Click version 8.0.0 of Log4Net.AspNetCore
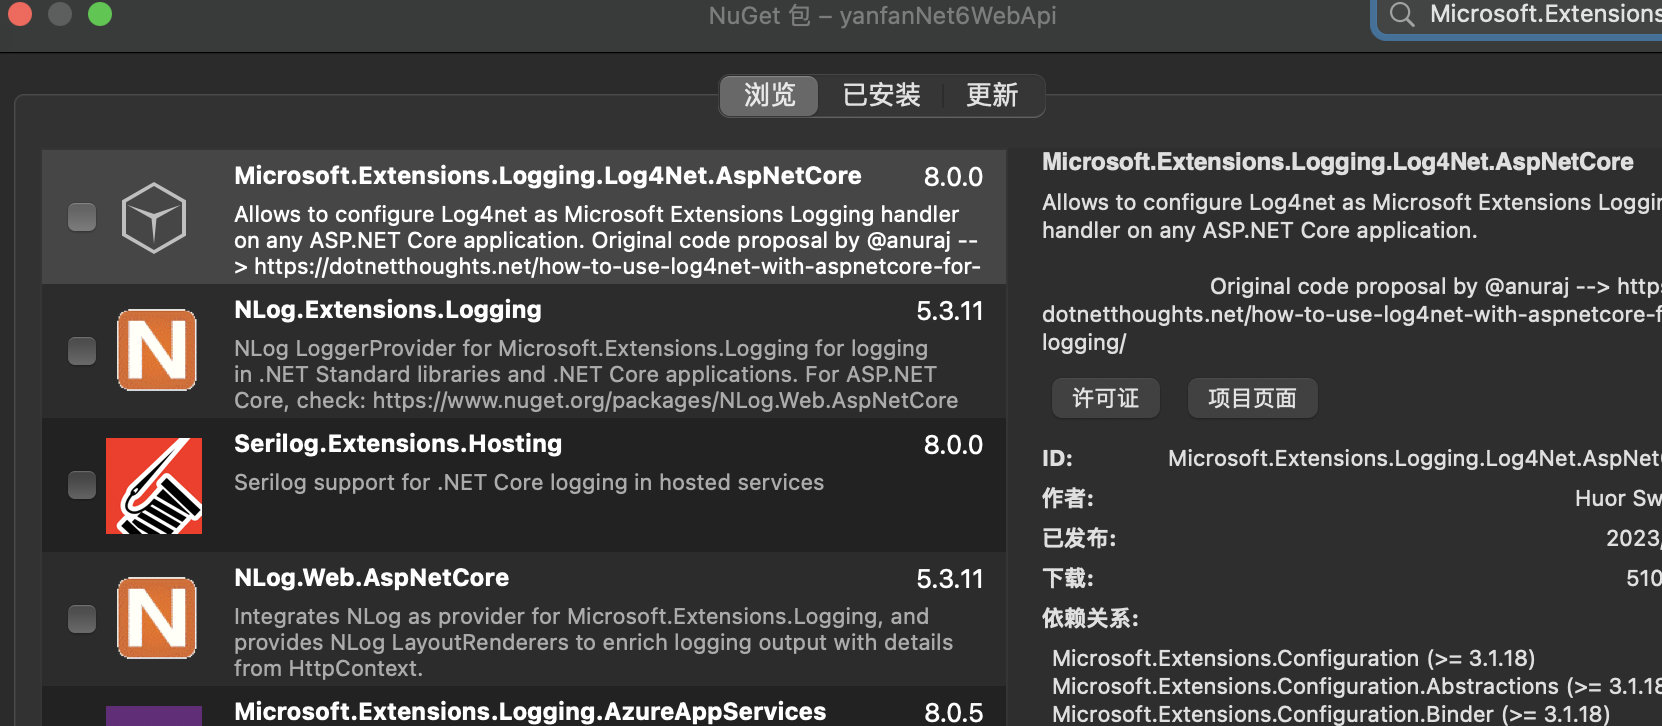This screenshot has width=1662, height=726. (953, 177)
